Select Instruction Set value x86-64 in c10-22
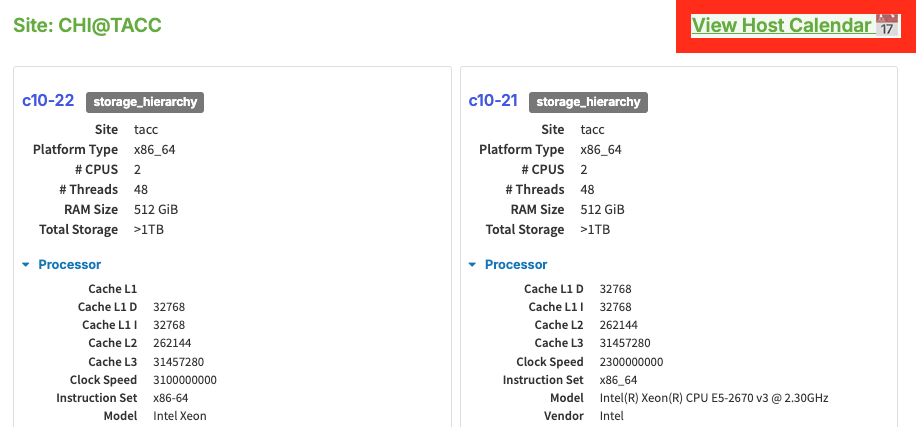This screenshot has width=920, height=427. click(171, 398)
